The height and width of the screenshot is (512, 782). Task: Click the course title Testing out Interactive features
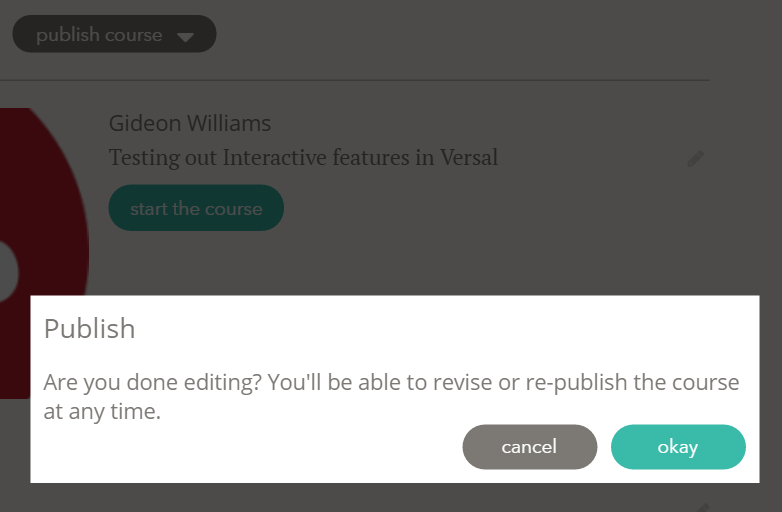point(303,158)
